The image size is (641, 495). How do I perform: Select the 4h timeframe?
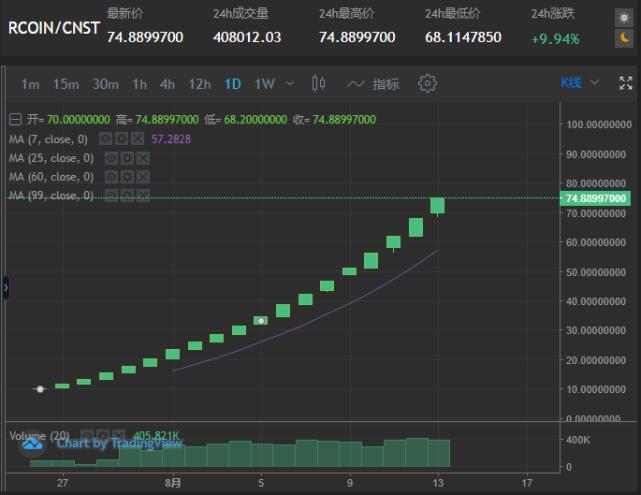(x=167, y=84)
